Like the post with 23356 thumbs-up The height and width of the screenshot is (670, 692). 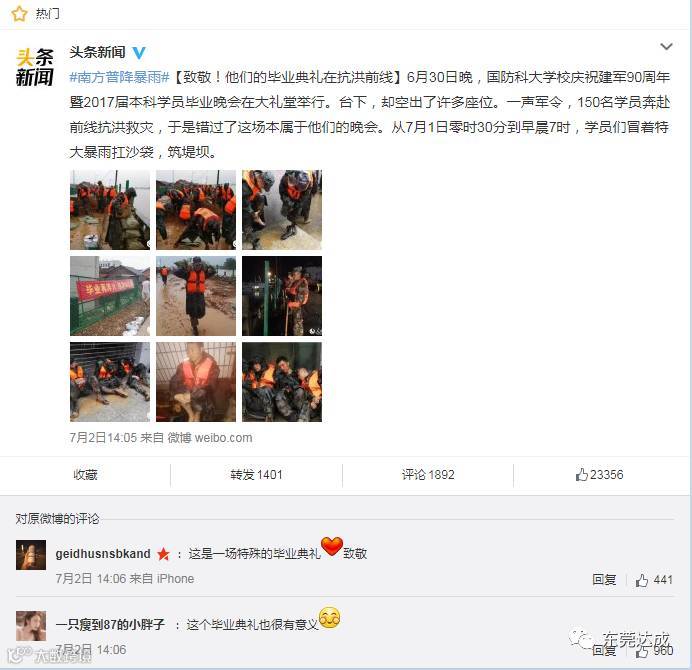coord(599,474)
